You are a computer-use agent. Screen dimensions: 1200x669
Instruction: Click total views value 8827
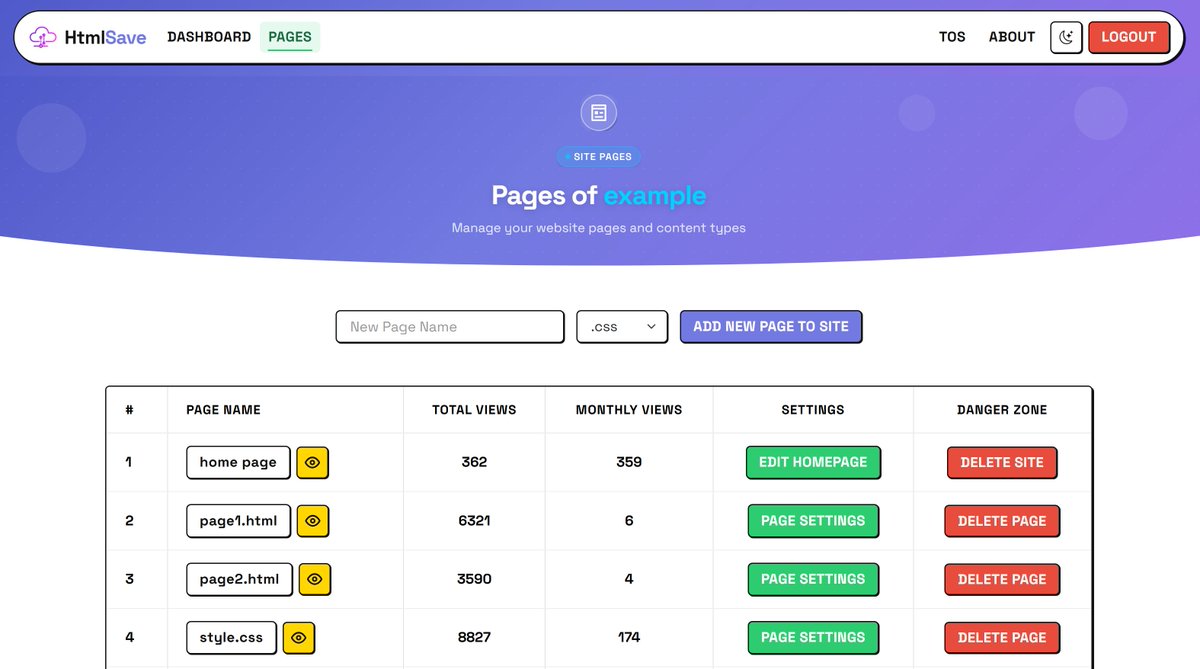[474, 637]
